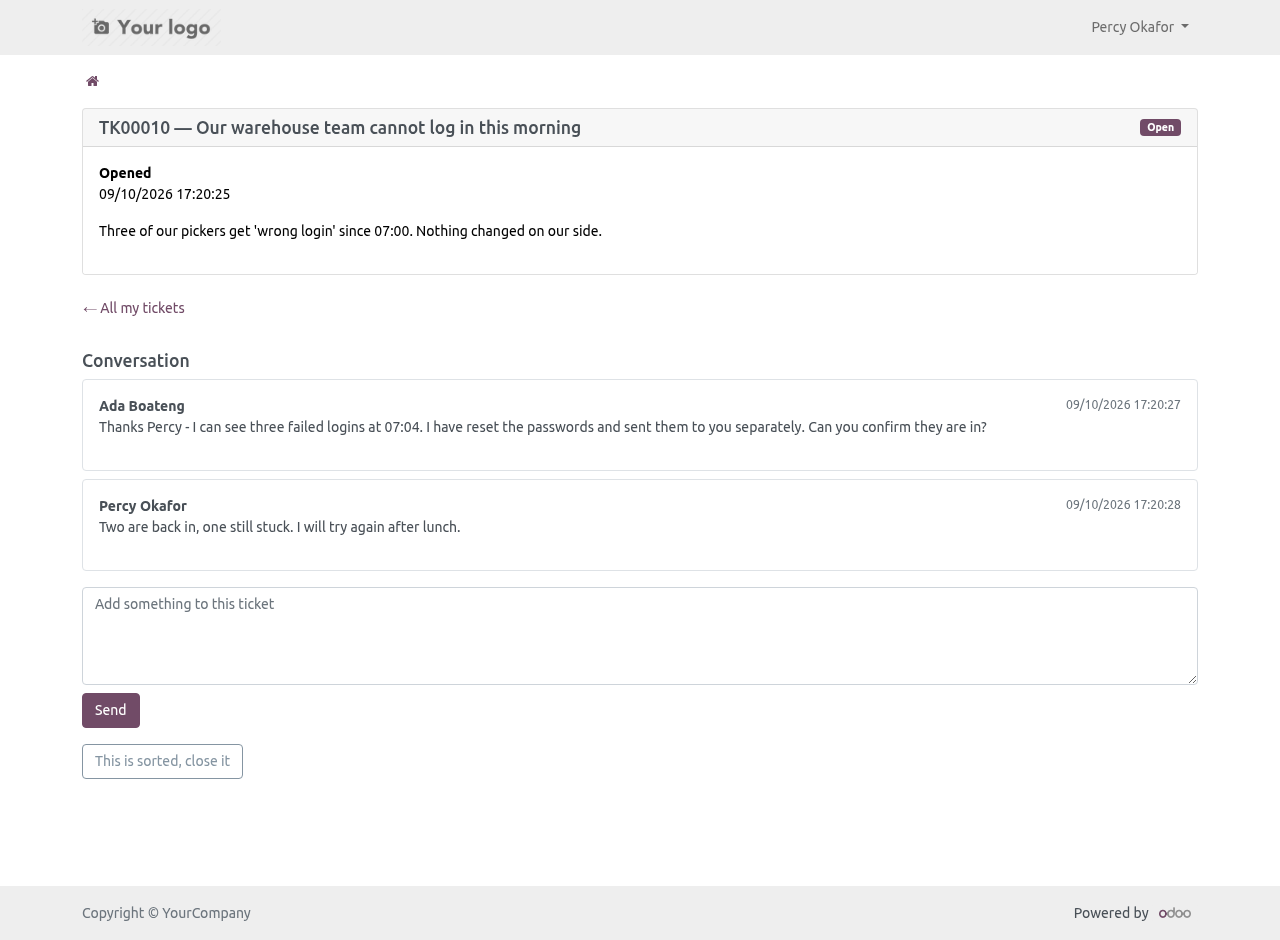This screenshot has width=1280, height=940.
Task: Select the ticket title TK00010 heading
Action: (x=340, y=127)
